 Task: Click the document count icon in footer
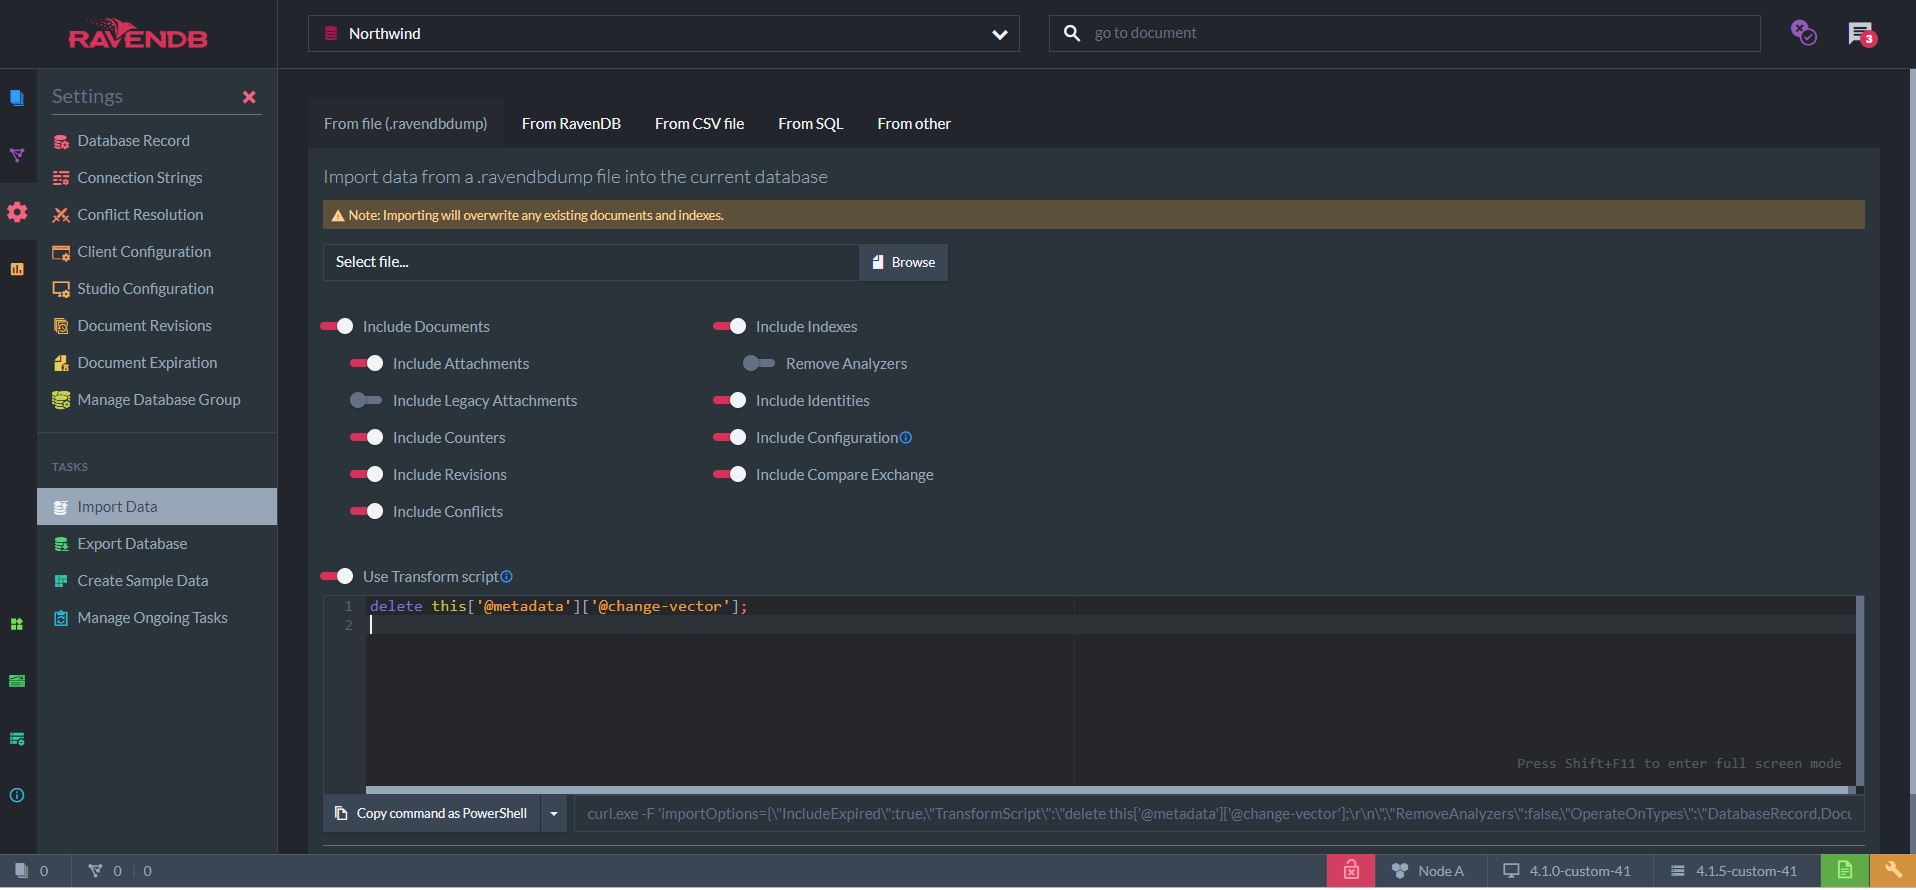(x=21, y=871)
